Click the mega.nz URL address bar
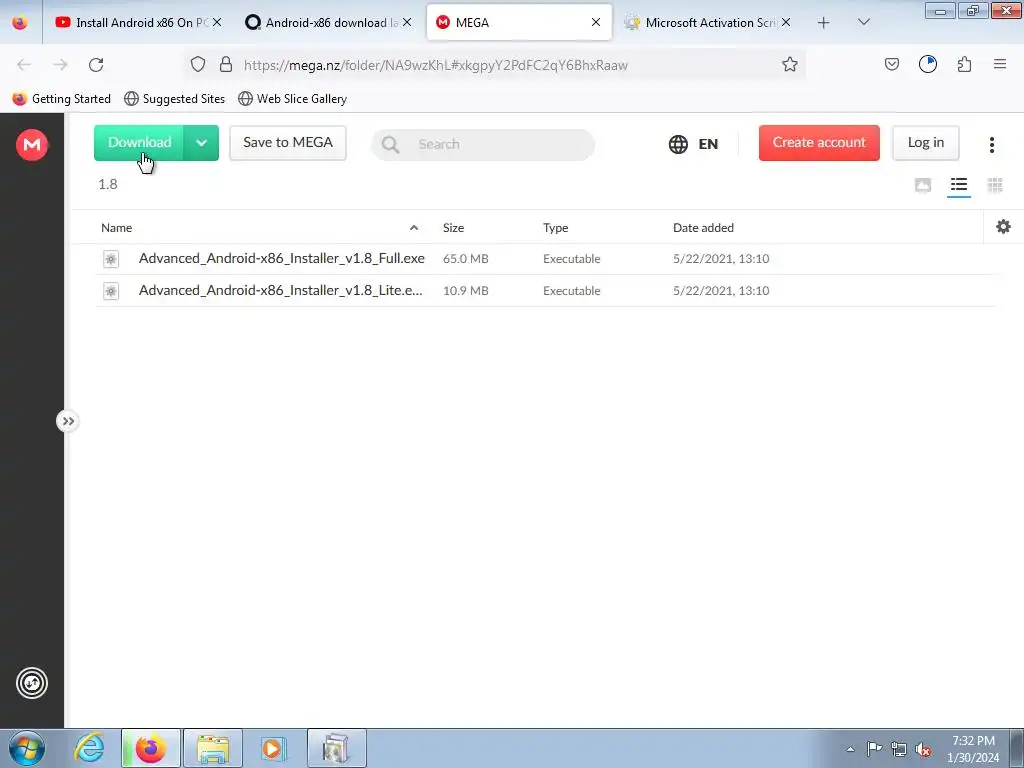The image size is (1024, 768). pos(436,65)
